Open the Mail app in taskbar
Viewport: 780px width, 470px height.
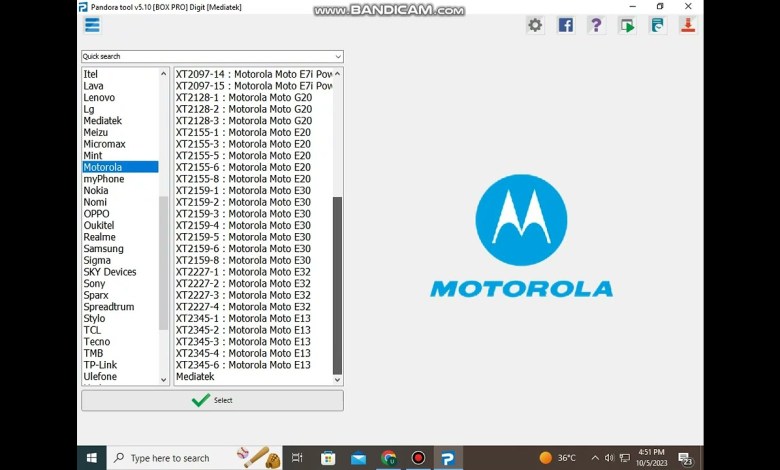[x=358, y=458]
